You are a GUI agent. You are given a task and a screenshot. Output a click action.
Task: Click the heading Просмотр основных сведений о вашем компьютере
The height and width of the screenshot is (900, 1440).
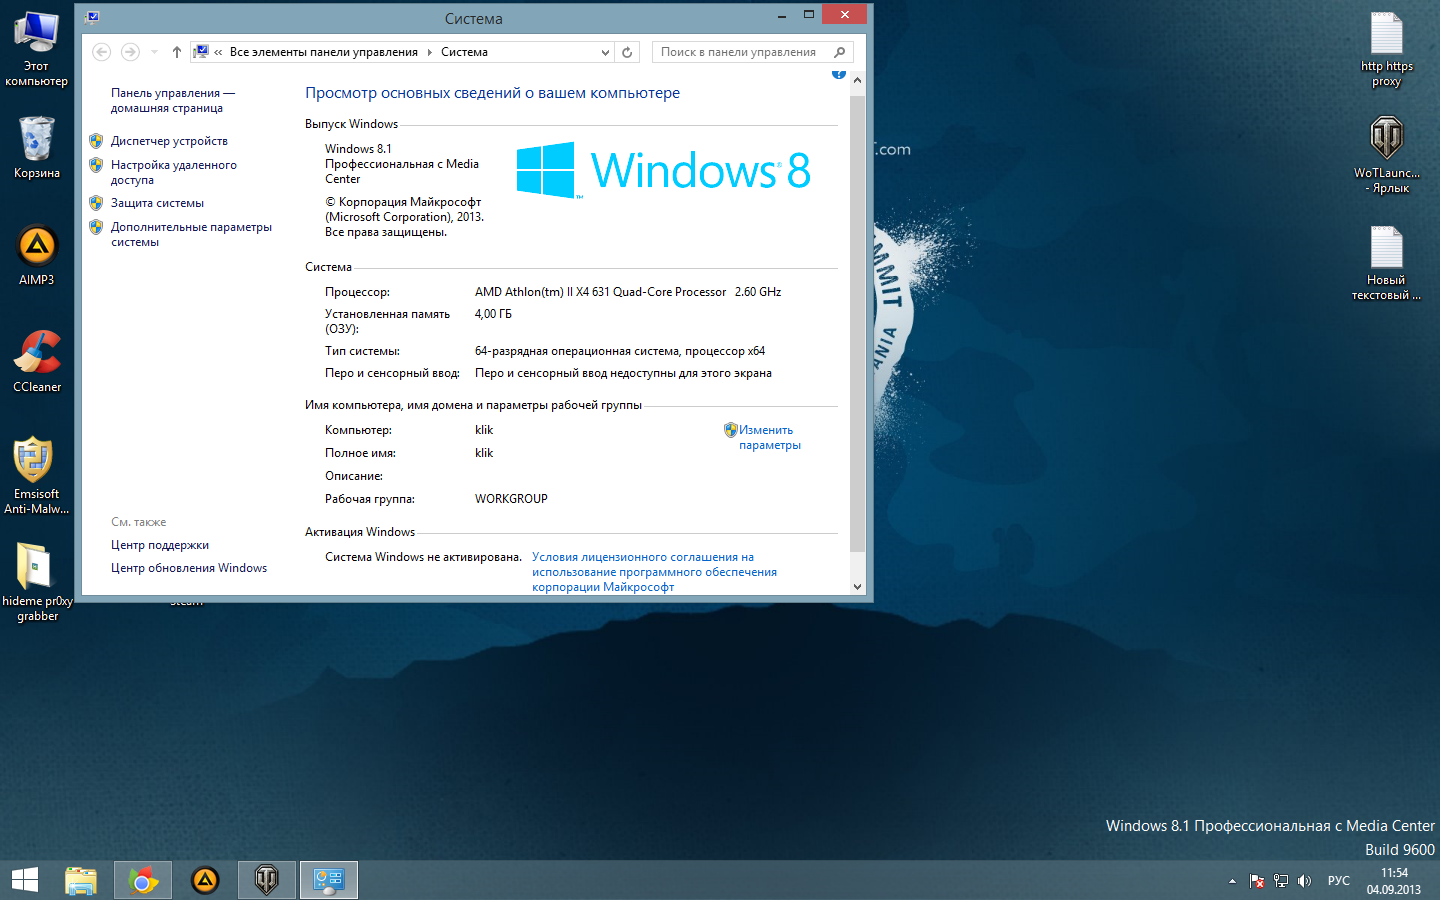pos(492,93)
